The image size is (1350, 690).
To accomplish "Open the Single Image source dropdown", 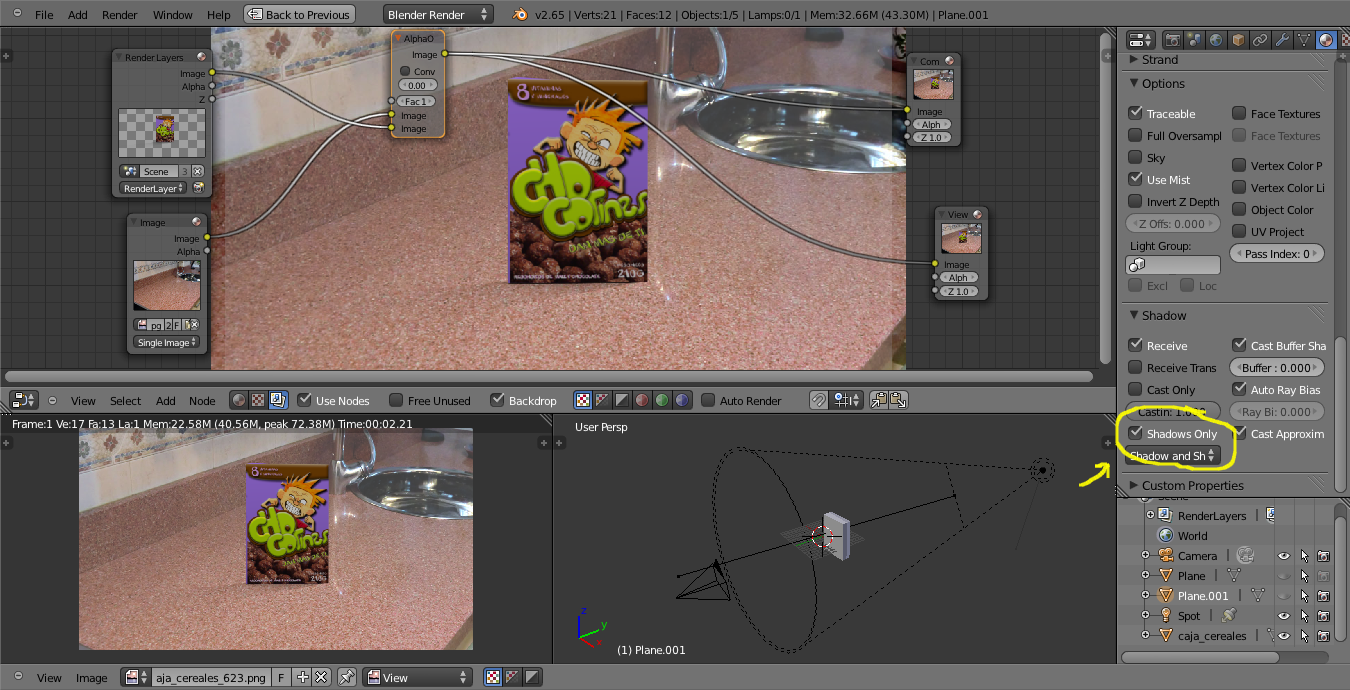I will tap(166, 342).
